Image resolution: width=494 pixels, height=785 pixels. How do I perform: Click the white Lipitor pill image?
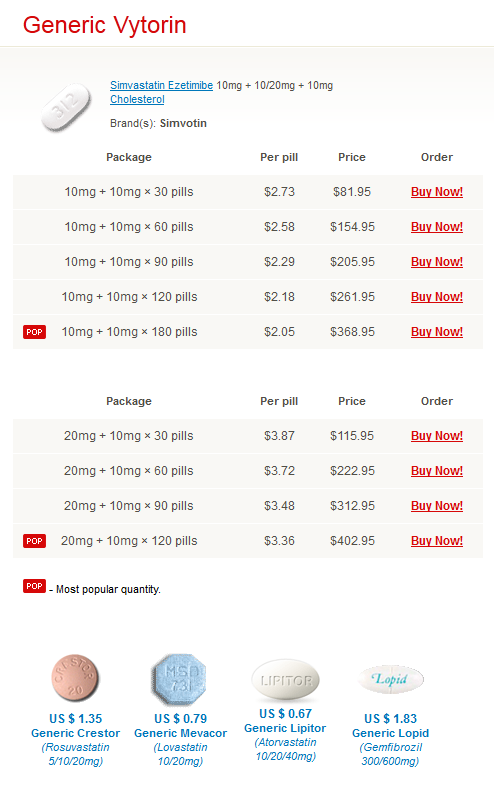click(285, 680)
